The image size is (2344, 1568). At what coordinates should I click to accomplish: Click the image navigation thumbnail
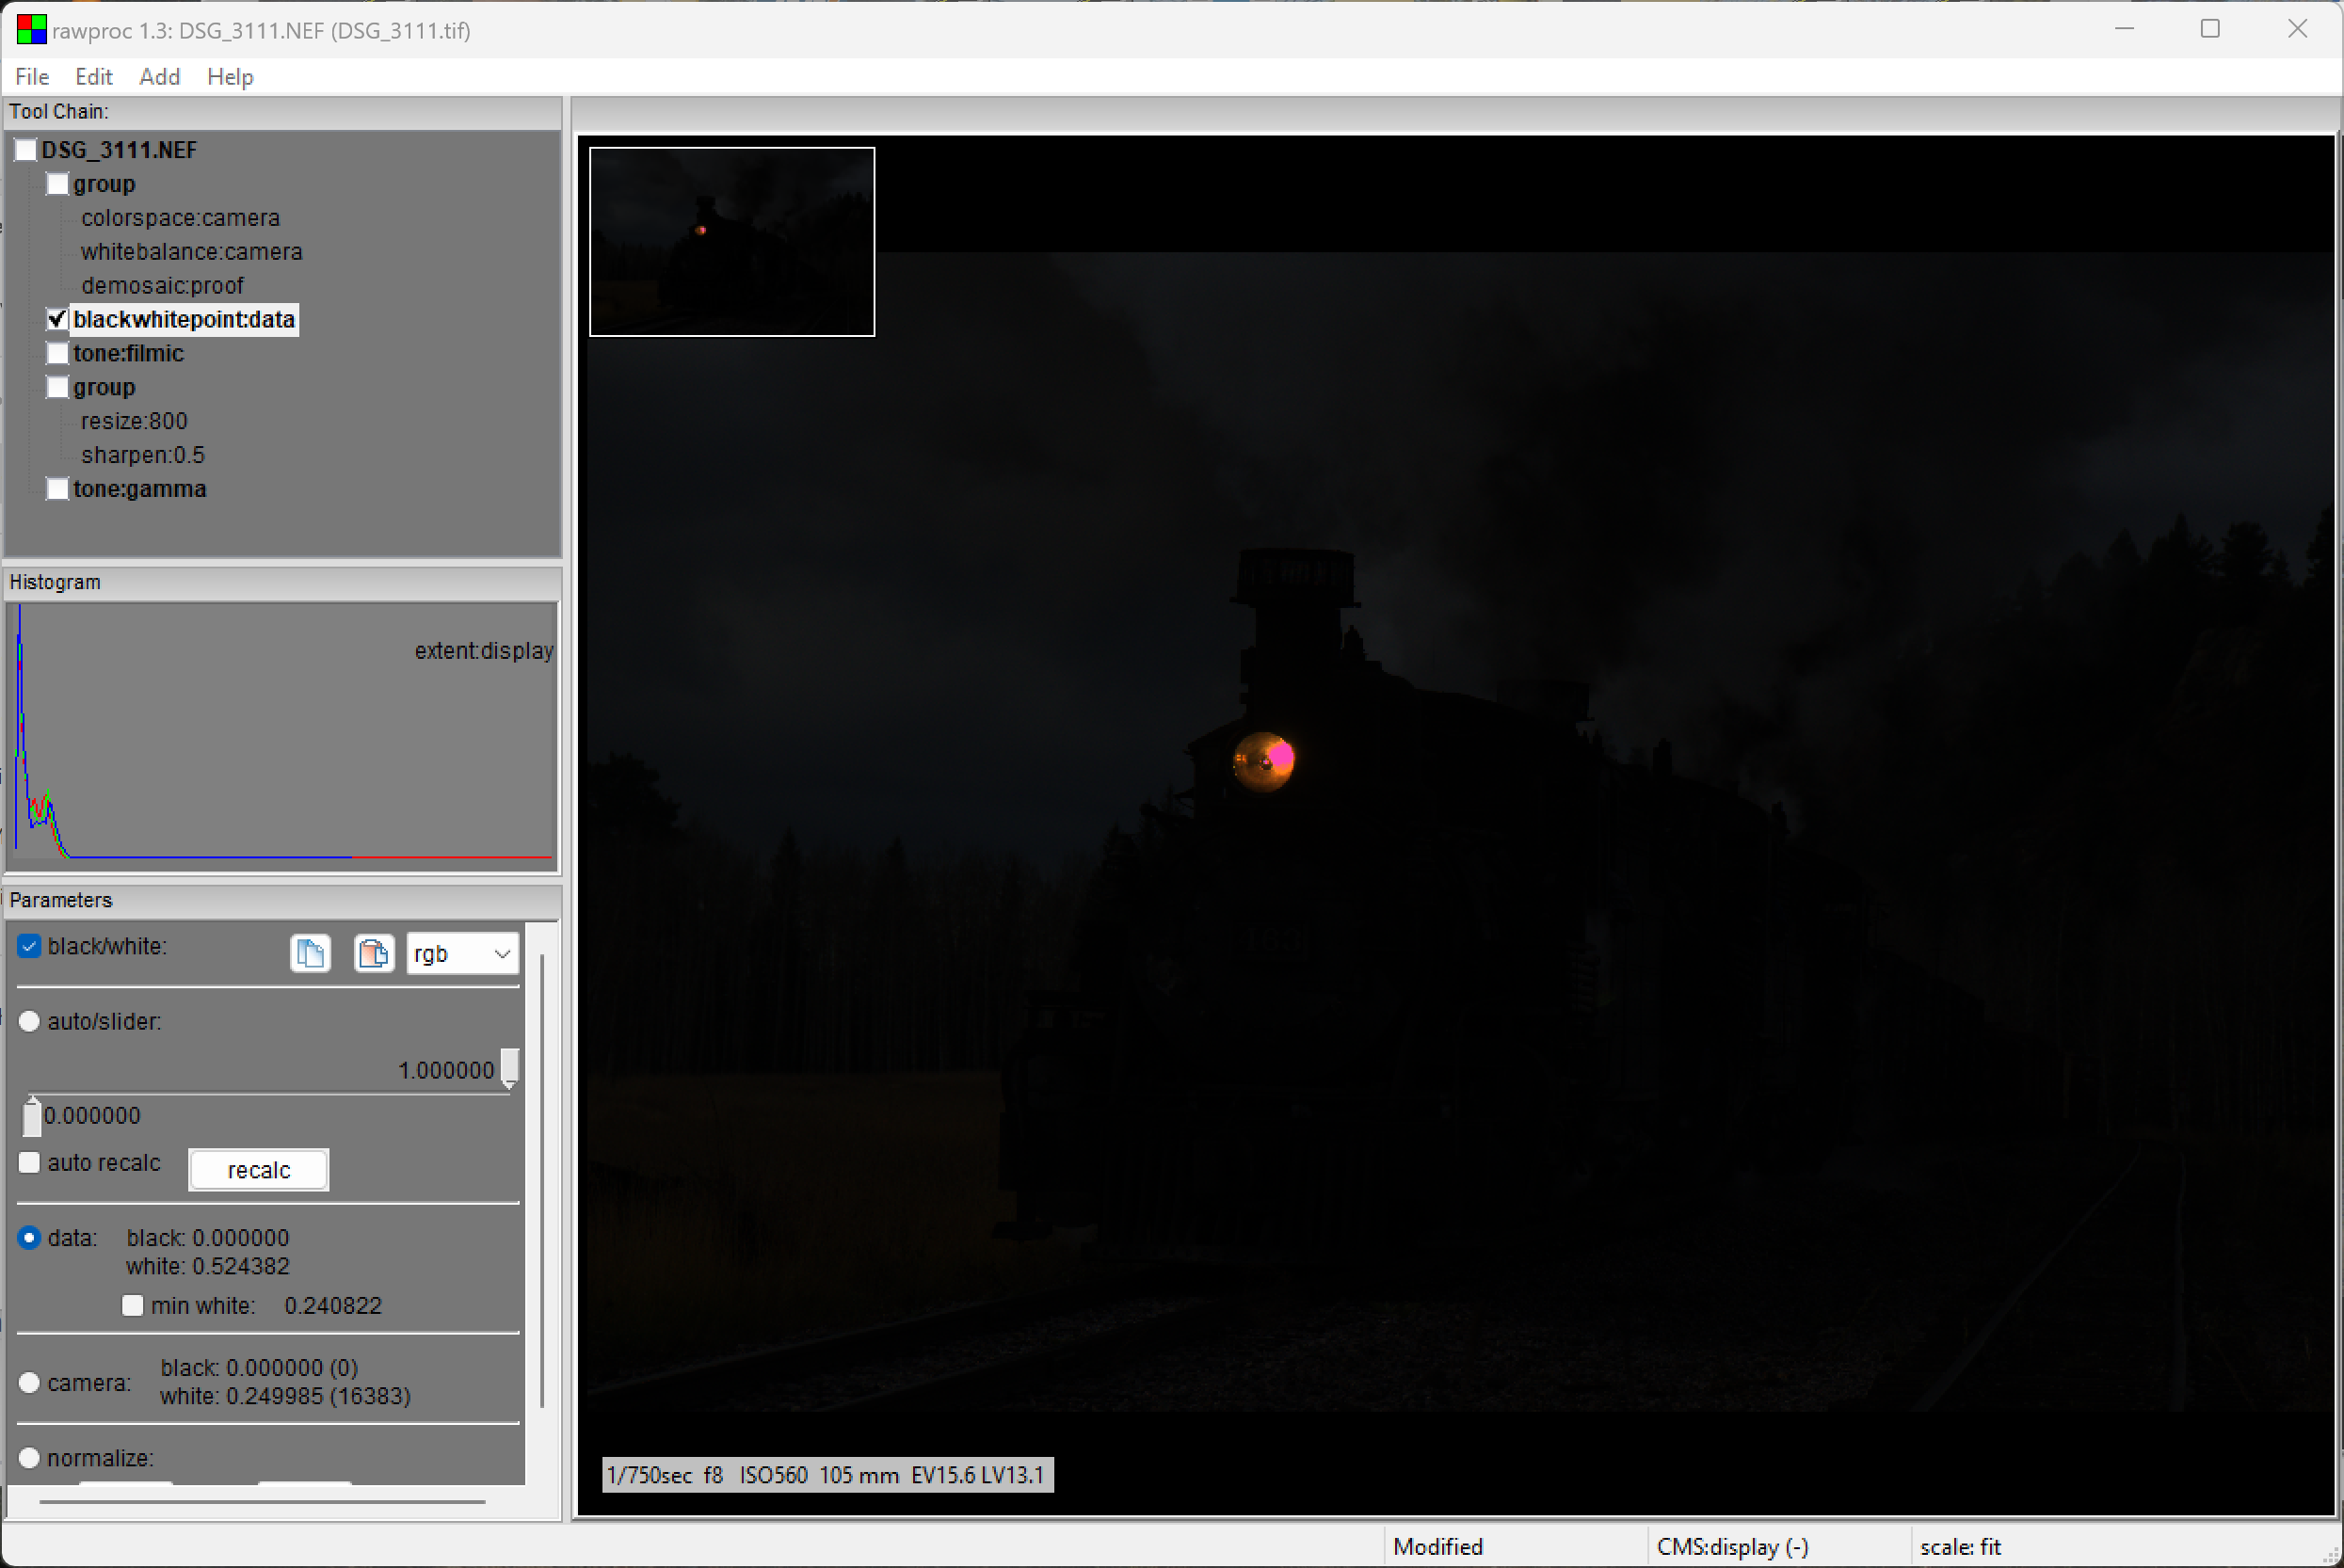[731, 242]
